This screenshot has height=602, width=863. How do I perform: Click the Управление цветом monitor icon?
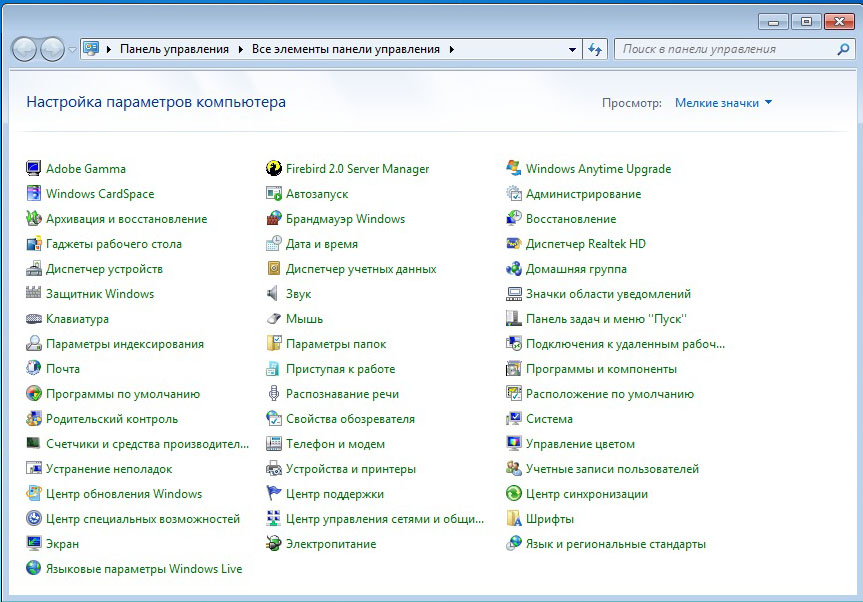(x=514, y=444)
